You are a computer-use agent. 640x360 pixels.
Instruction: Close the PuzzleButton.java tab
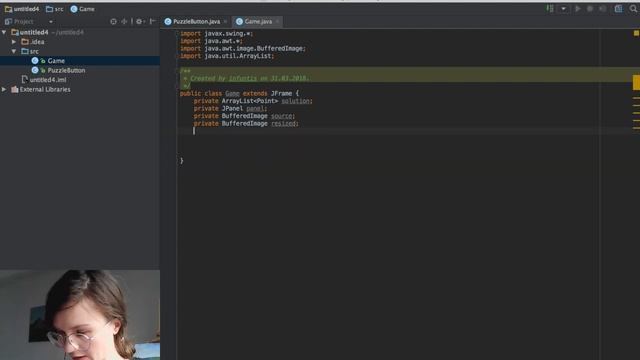225,22
